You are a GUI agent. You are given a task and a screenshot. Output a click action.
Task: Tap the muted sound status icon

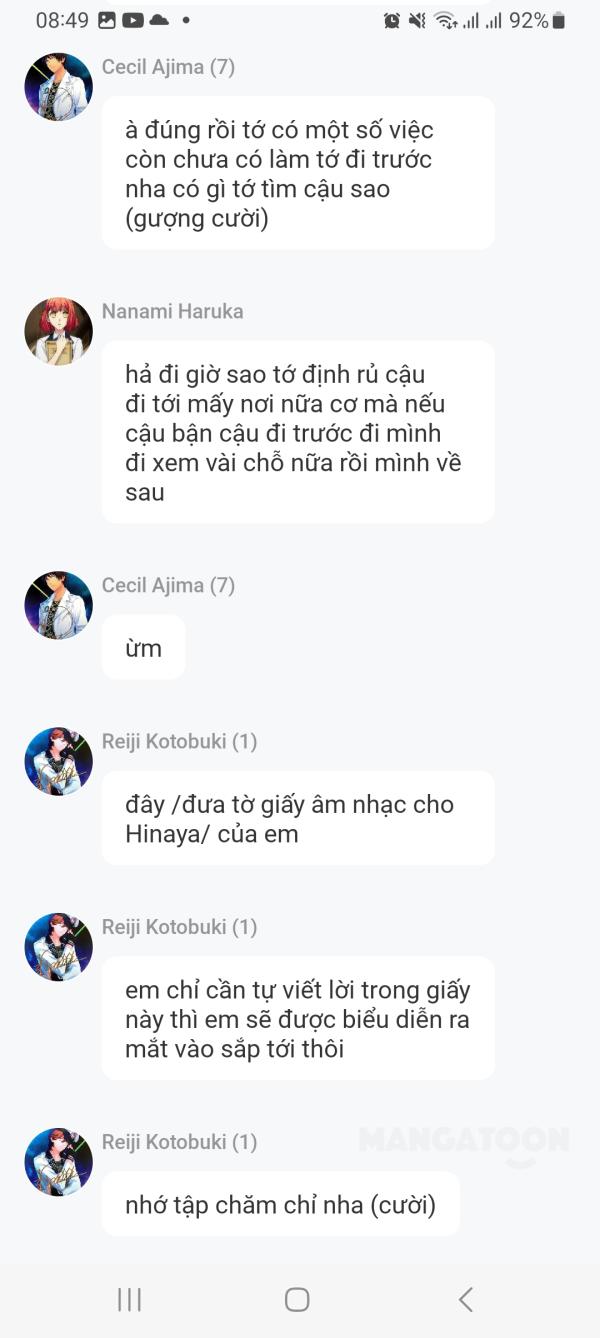click(x=418, y=20)
